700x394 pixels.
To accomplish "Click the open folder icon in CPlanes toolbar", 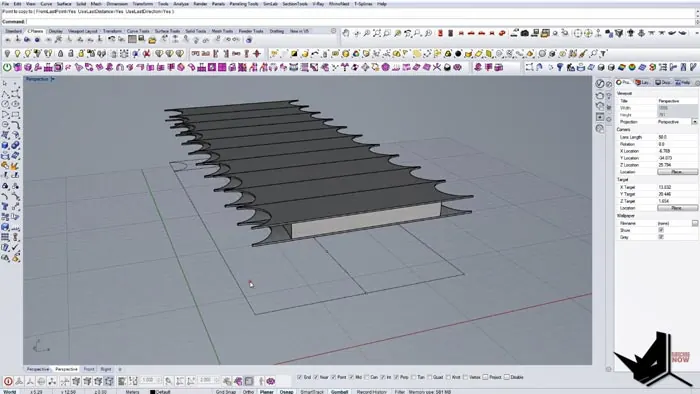I will coord(152,40).
